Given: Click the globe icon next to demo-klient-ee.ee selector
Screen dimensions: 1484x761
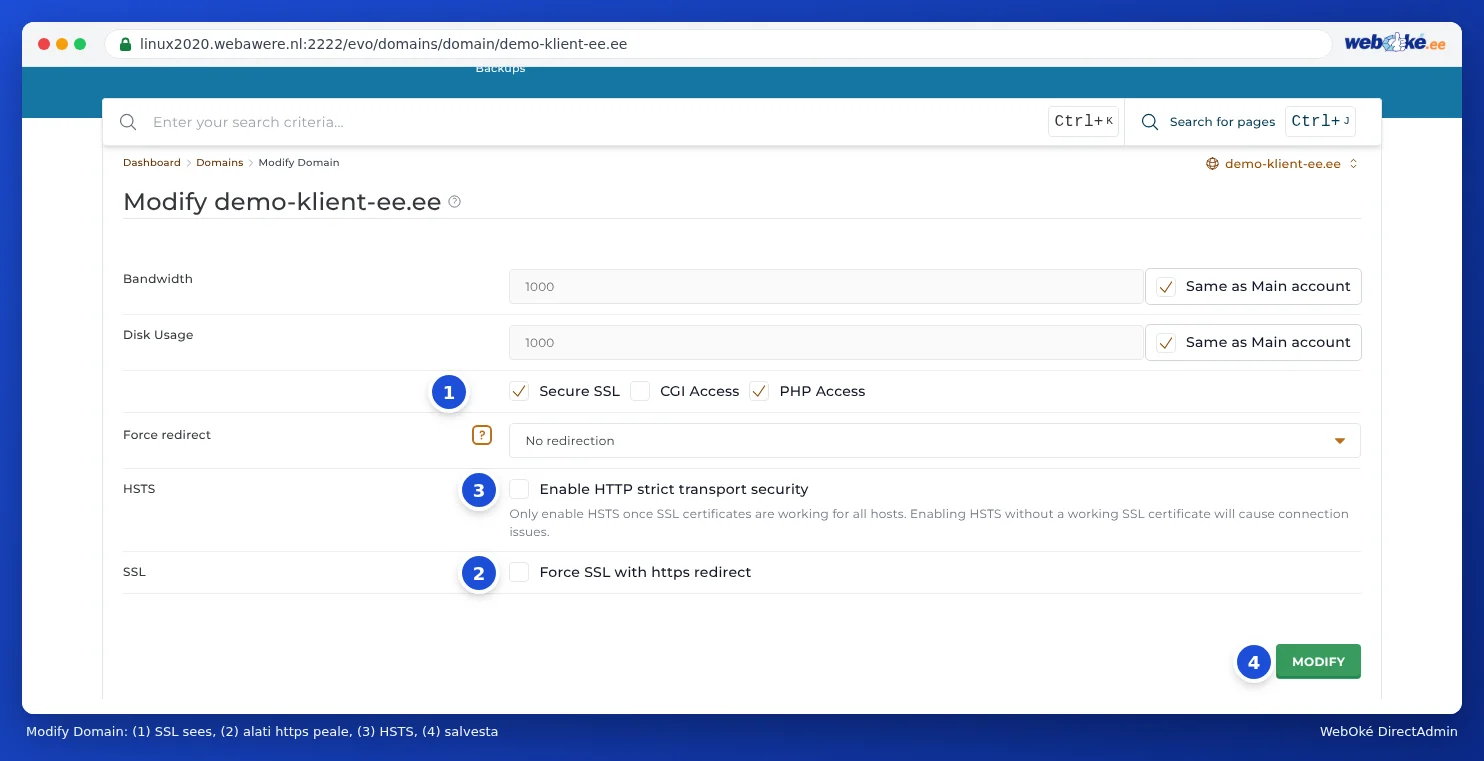Looking at the screenshot, I should point(1212,163).
